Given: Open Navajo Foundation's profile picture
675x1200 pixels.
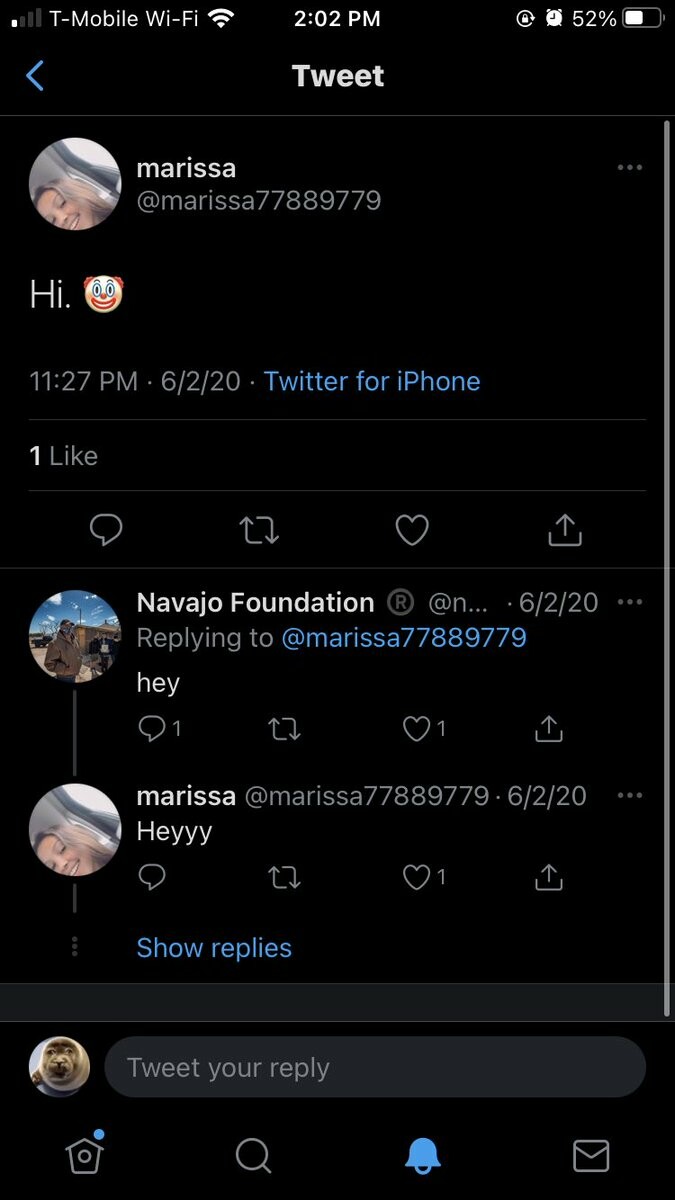Looking at the screenshot, I should (x=75, y=636).
